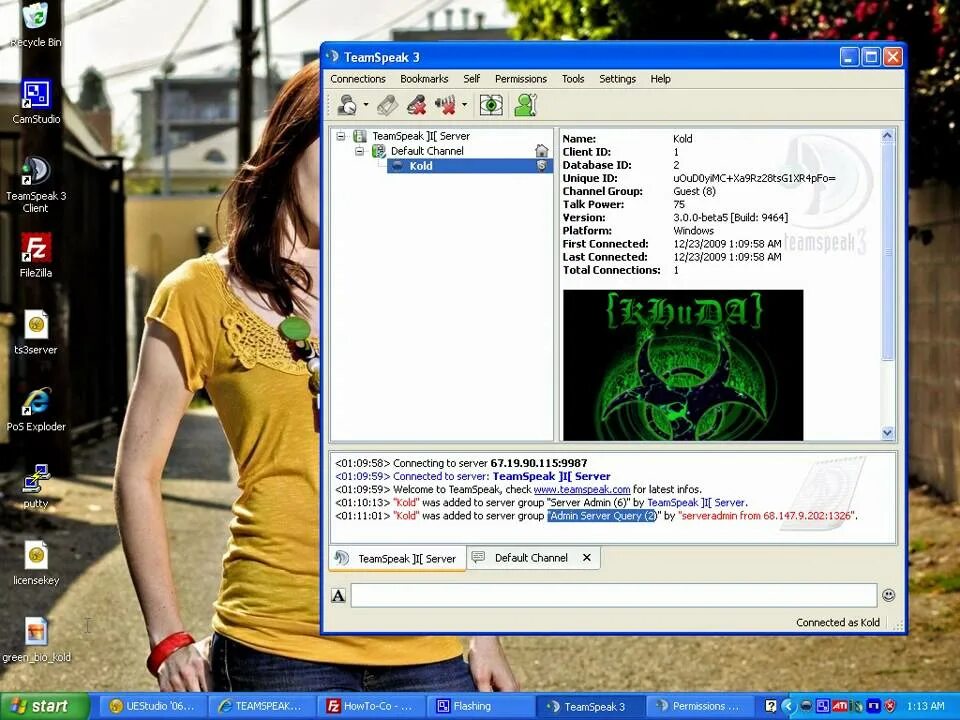Click the "Connected as Kold" status text
This screenshot has height=720, width=960.
[x=838, y=623]
